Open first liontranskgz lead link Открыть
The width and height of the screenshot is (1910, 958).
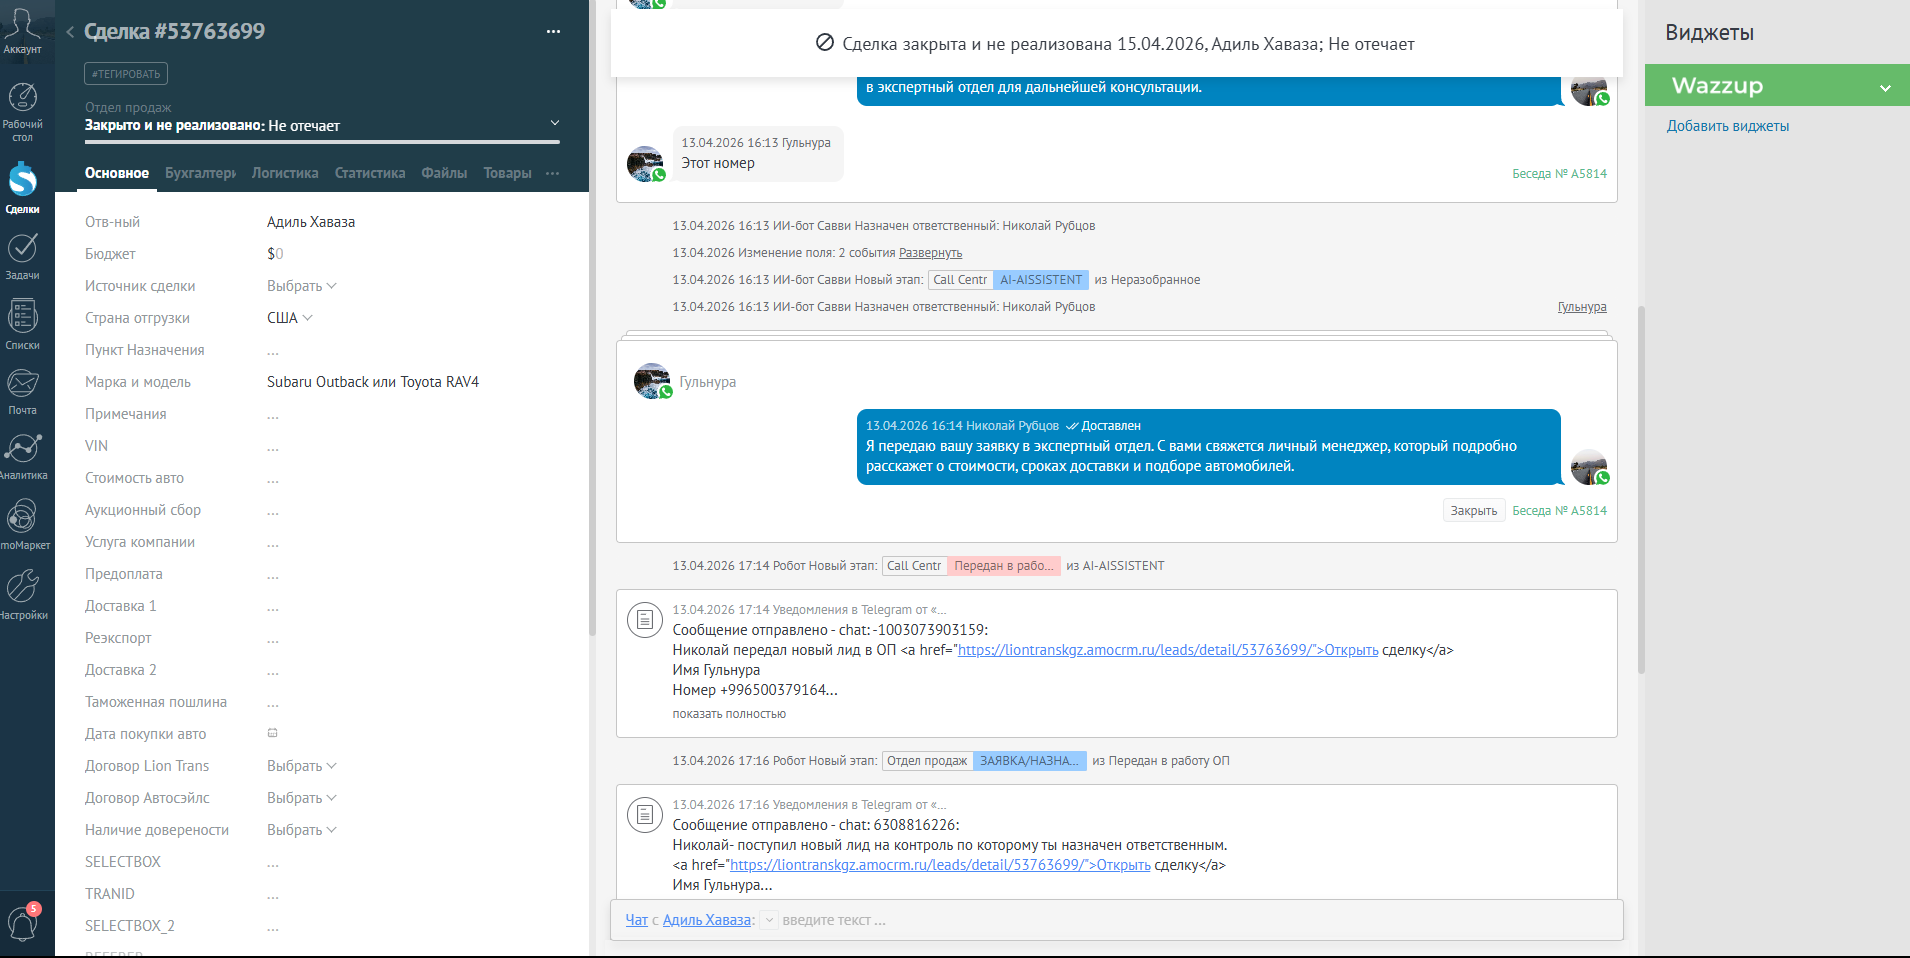point(1168,650)
